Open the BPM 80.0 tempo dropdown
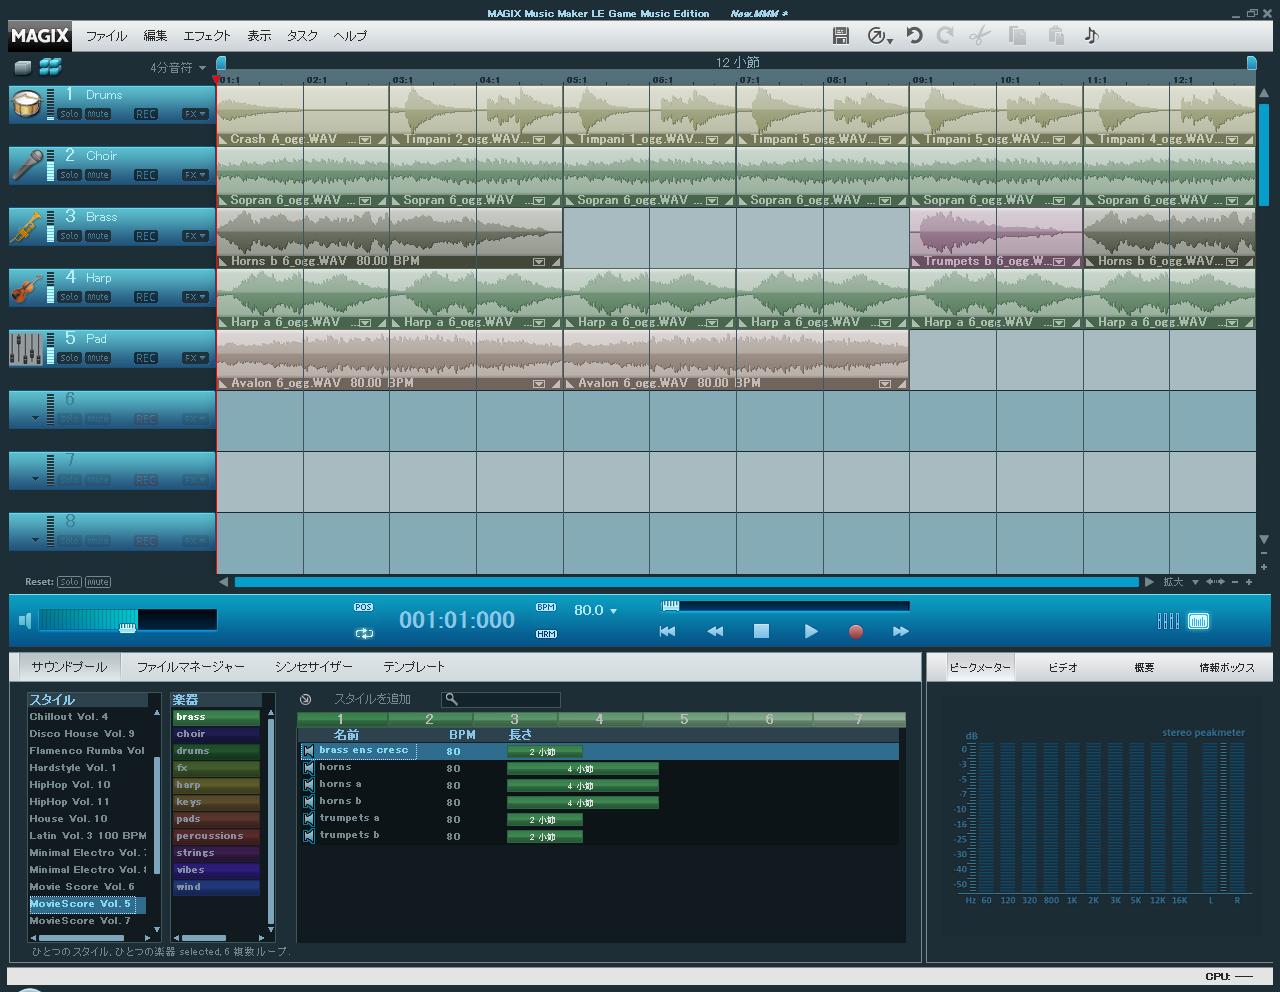 point(613,611)
